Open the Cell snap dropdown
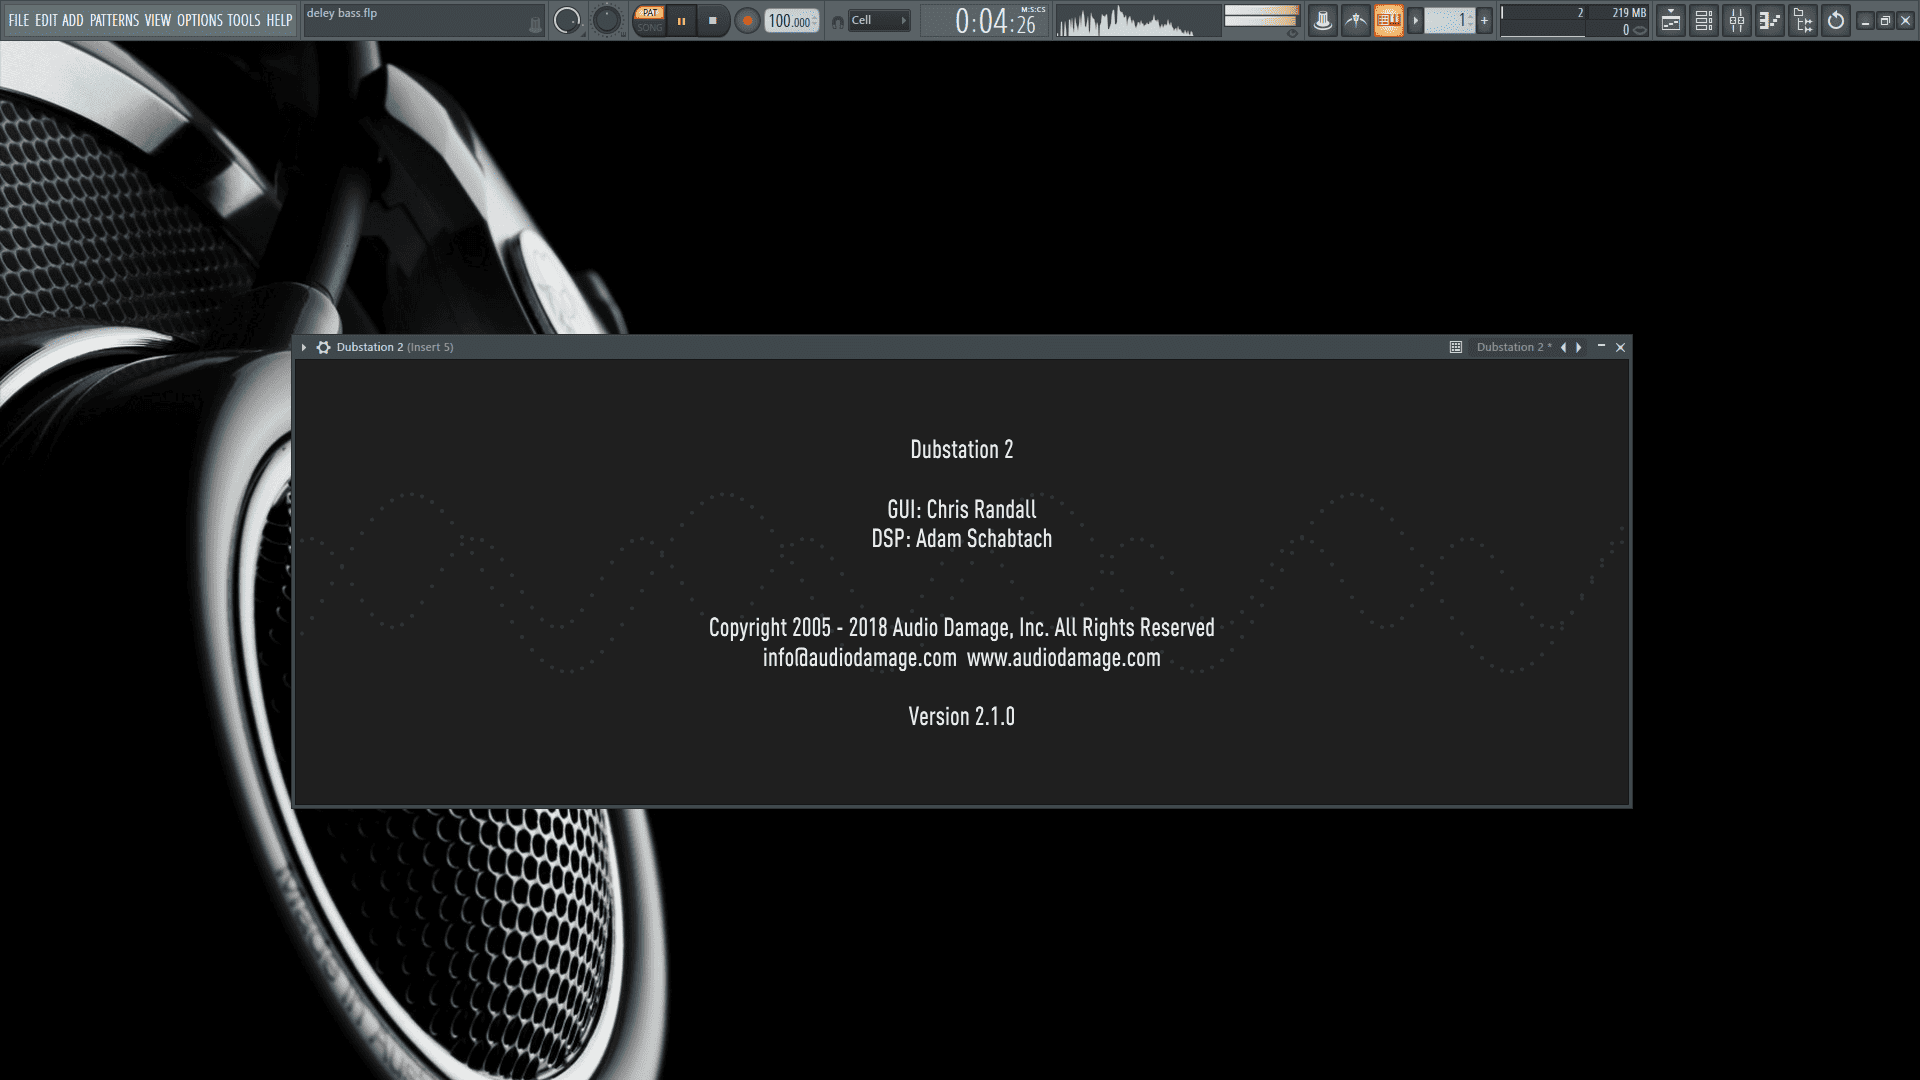The height and width of the screenshot is (1080, 1920). [880, 20]
